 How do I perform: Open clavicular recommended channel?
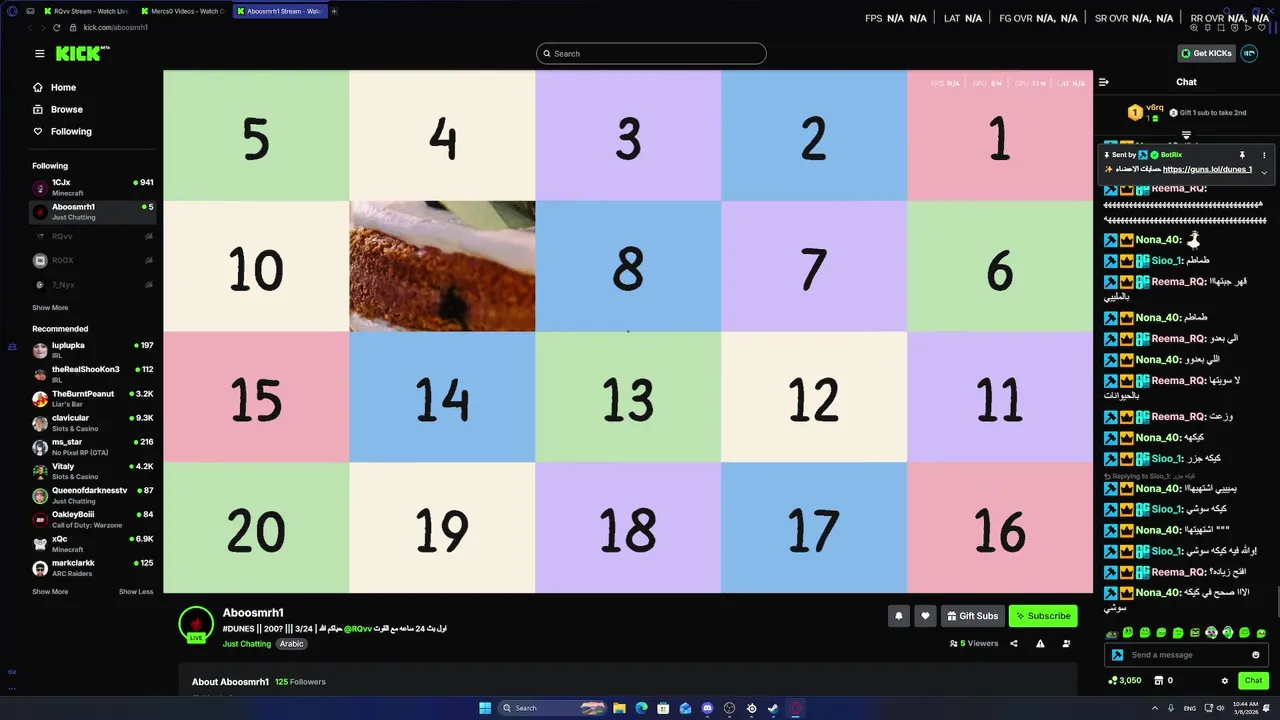click(x=92, y=423)
